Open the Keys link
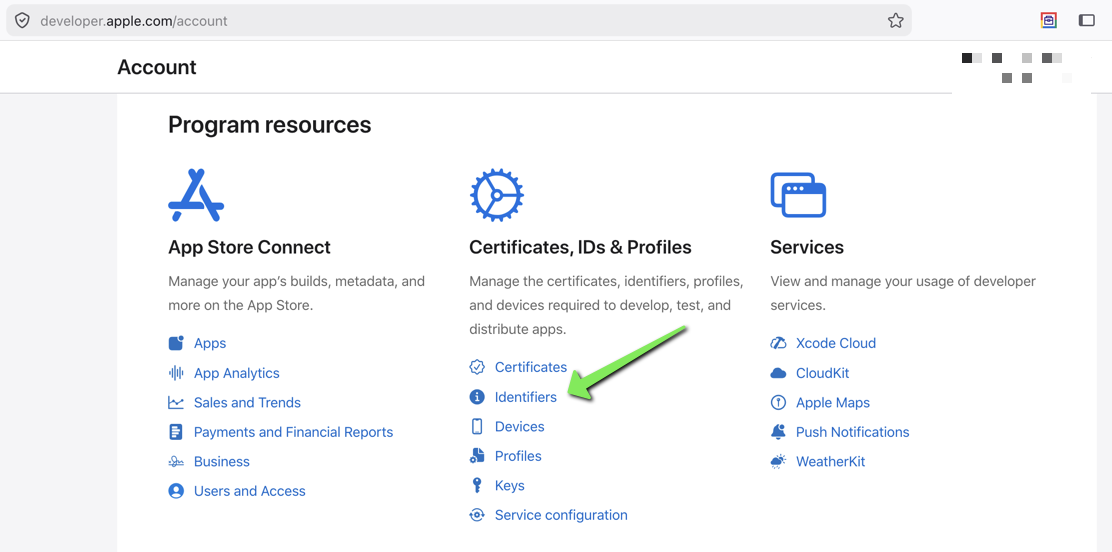The width and height of the screenshot is (1112, 552). coord(510,485)
